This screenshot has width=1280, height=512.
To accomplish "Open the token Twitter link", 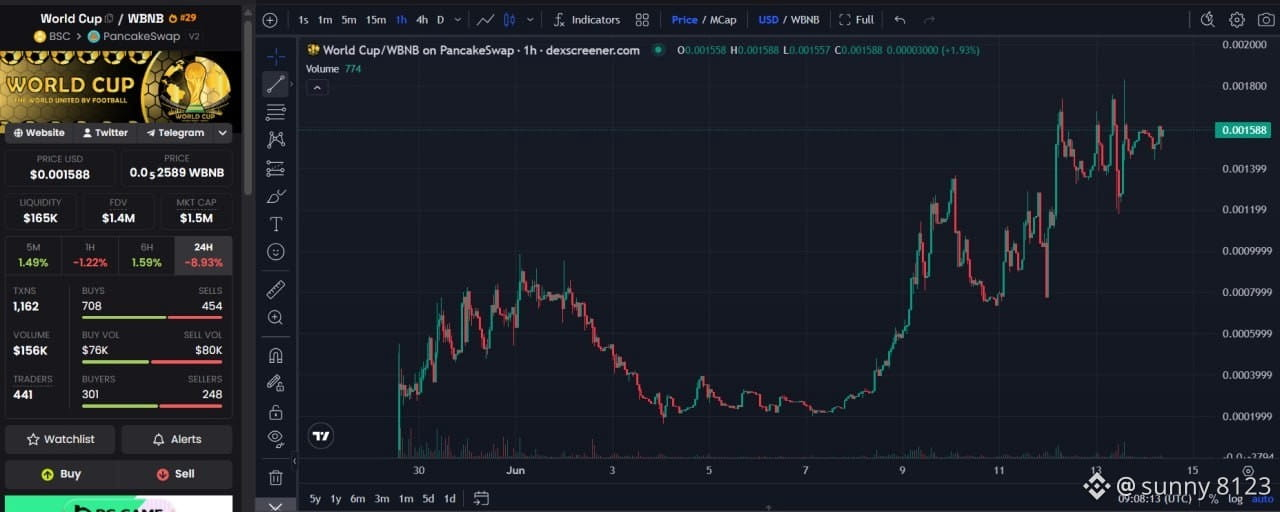I will tap(105, 132).
